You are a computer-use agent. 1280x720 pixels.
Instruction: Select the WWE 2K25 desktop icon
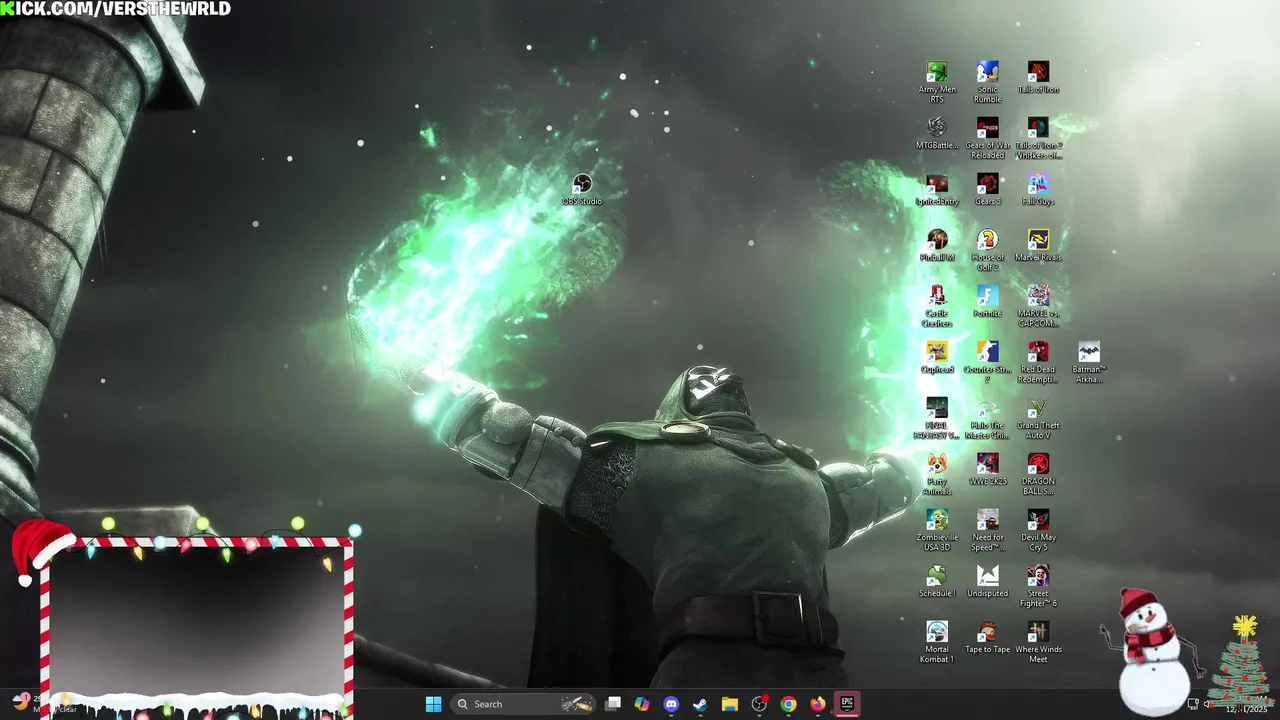point(987,469)
